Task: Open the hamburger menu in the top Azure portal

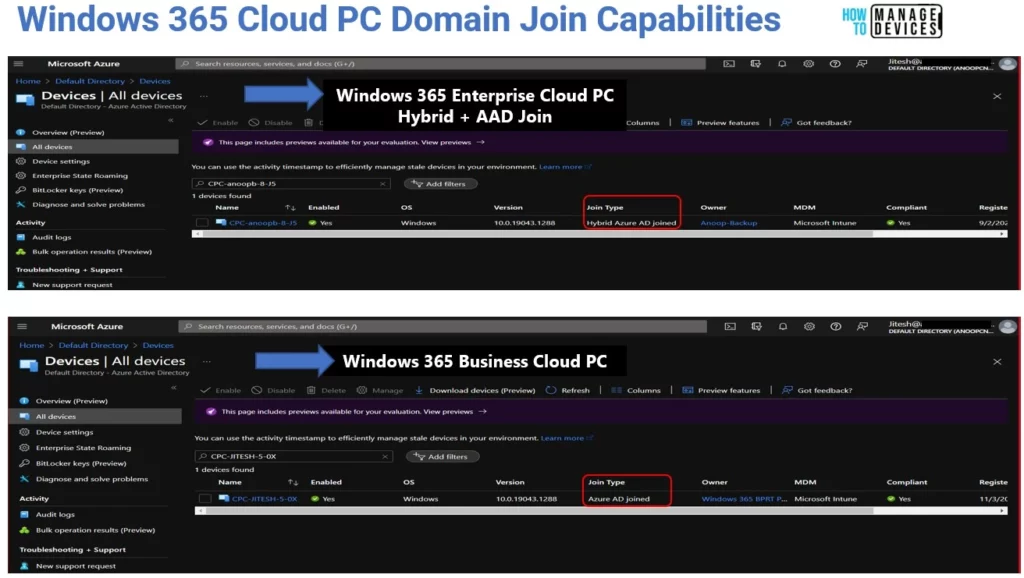Action: [x=18, y=64]
